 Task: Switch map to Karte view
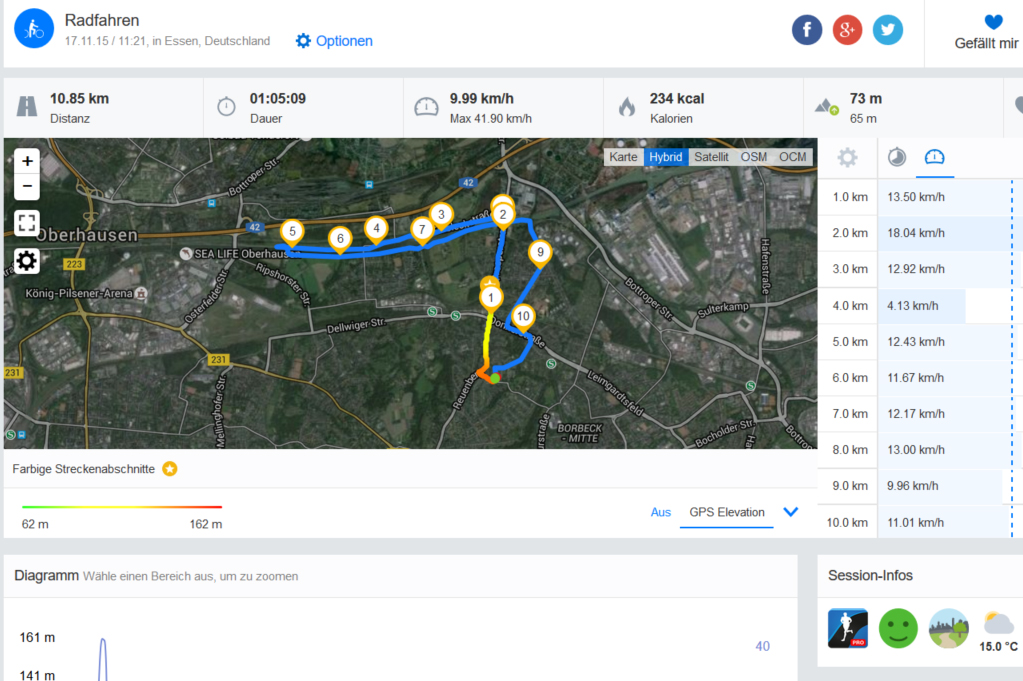click(x=623, y=157)
